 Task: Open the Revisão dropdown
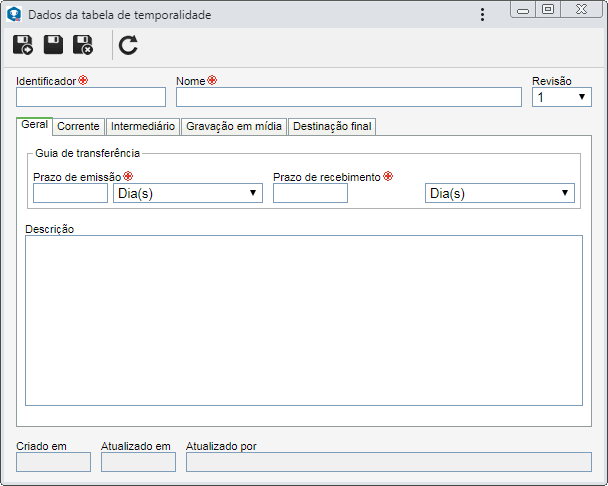click(561, 97)
